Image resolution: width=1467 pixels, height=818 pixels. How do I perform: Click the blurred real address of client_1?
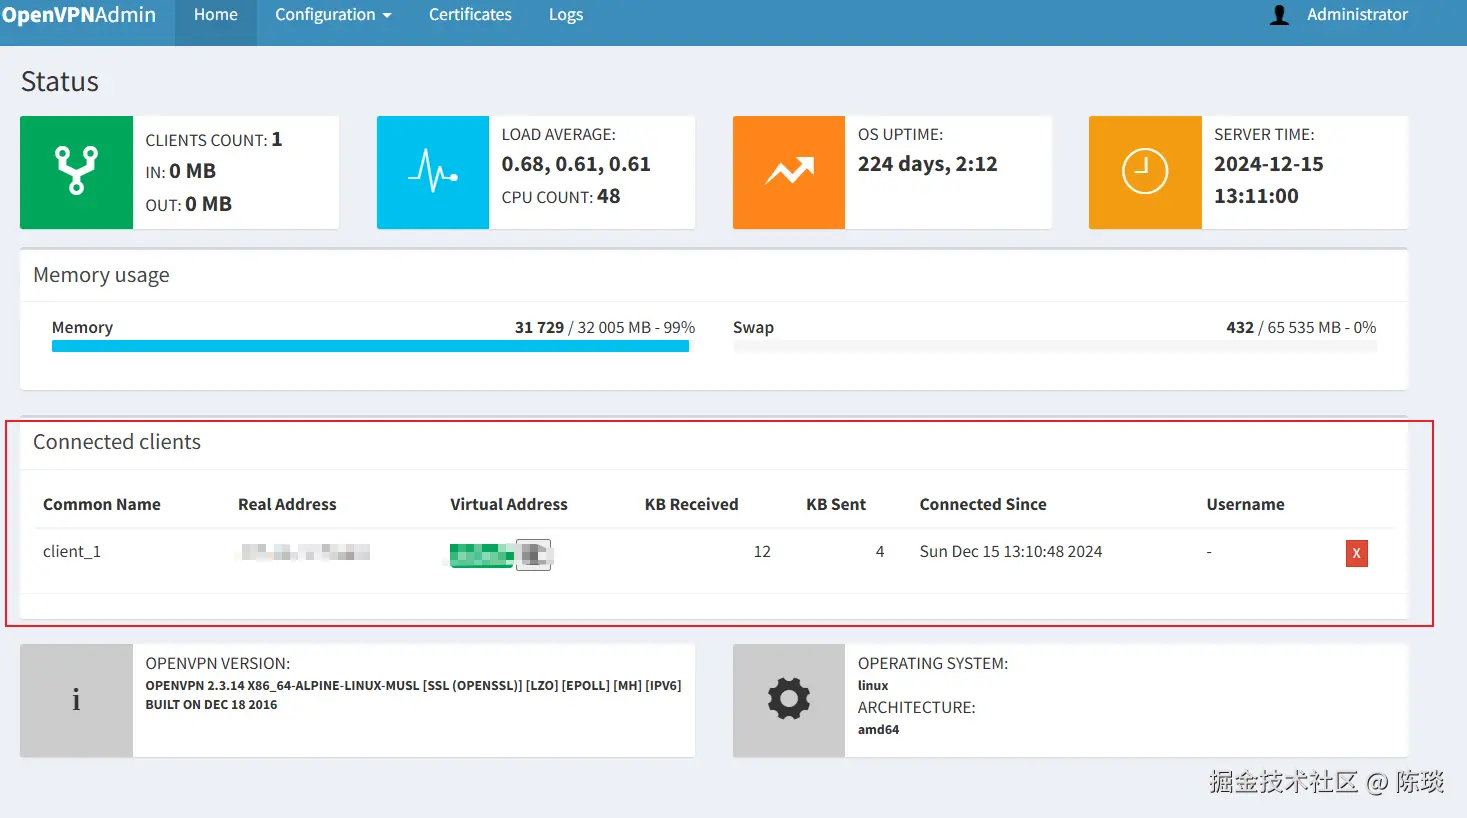pyautogui.click(x=305, y=552)
